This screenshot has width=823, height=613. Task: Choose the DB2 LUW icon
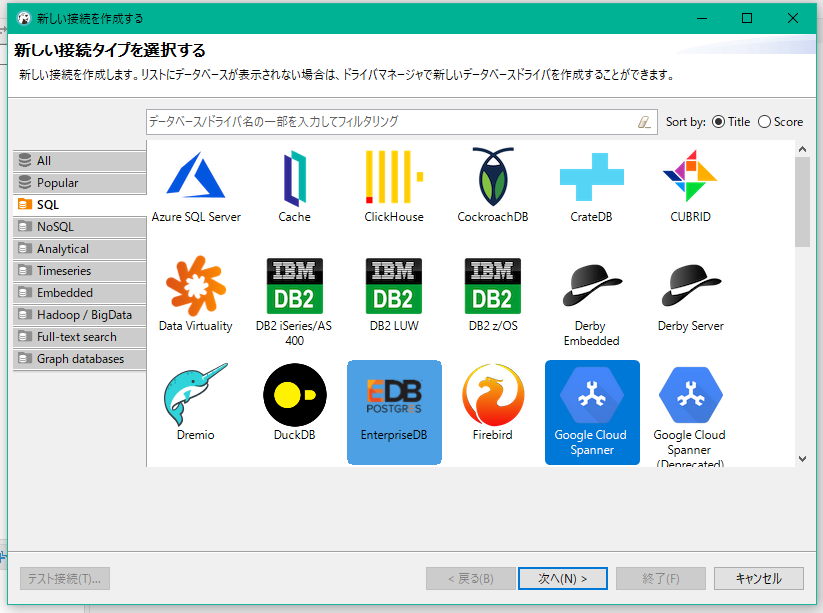(394, 286)
